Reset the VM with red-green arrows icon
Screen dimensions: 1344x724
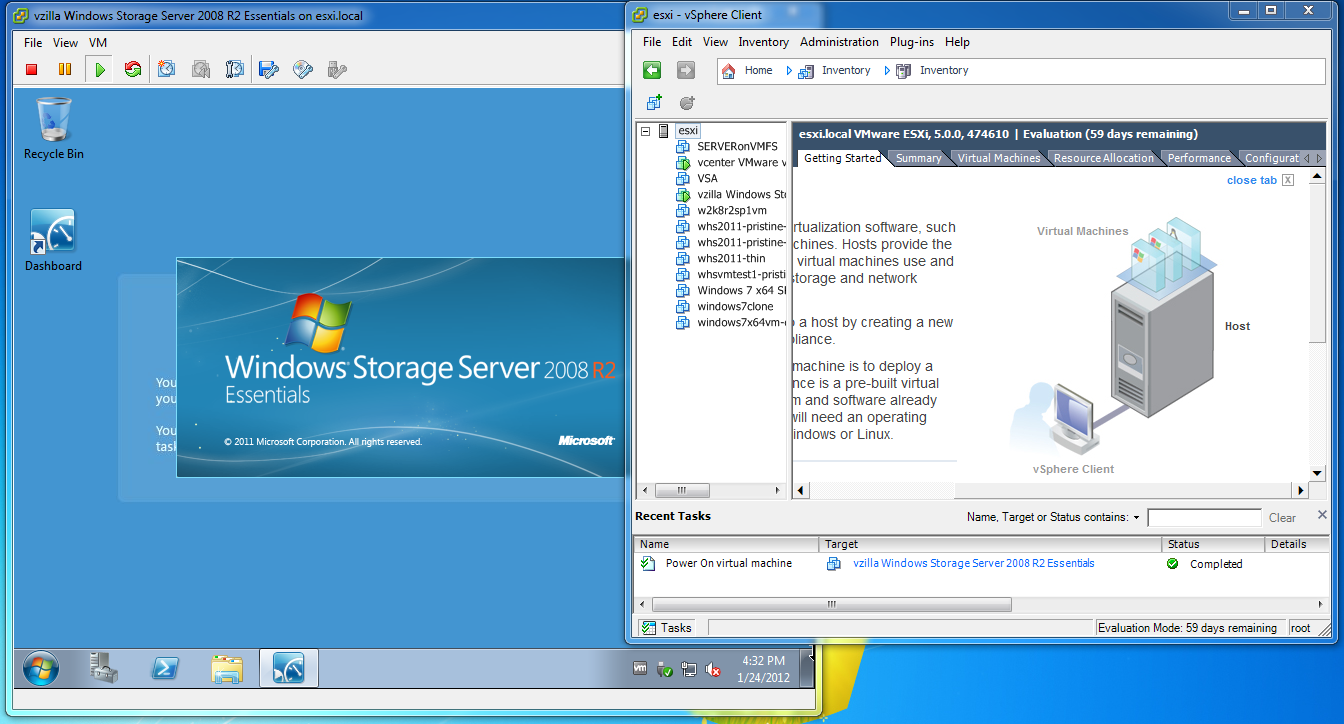[x=132, y=69]
